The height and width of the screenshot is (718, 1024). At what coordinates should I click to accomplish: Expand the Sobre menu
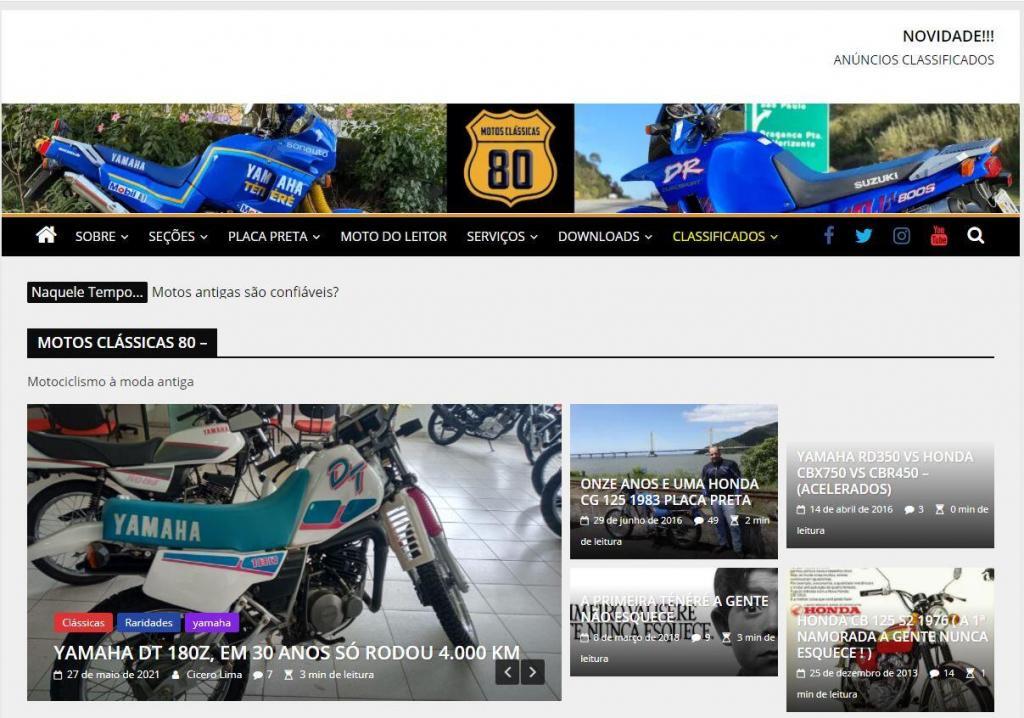(x=101, y=237)
